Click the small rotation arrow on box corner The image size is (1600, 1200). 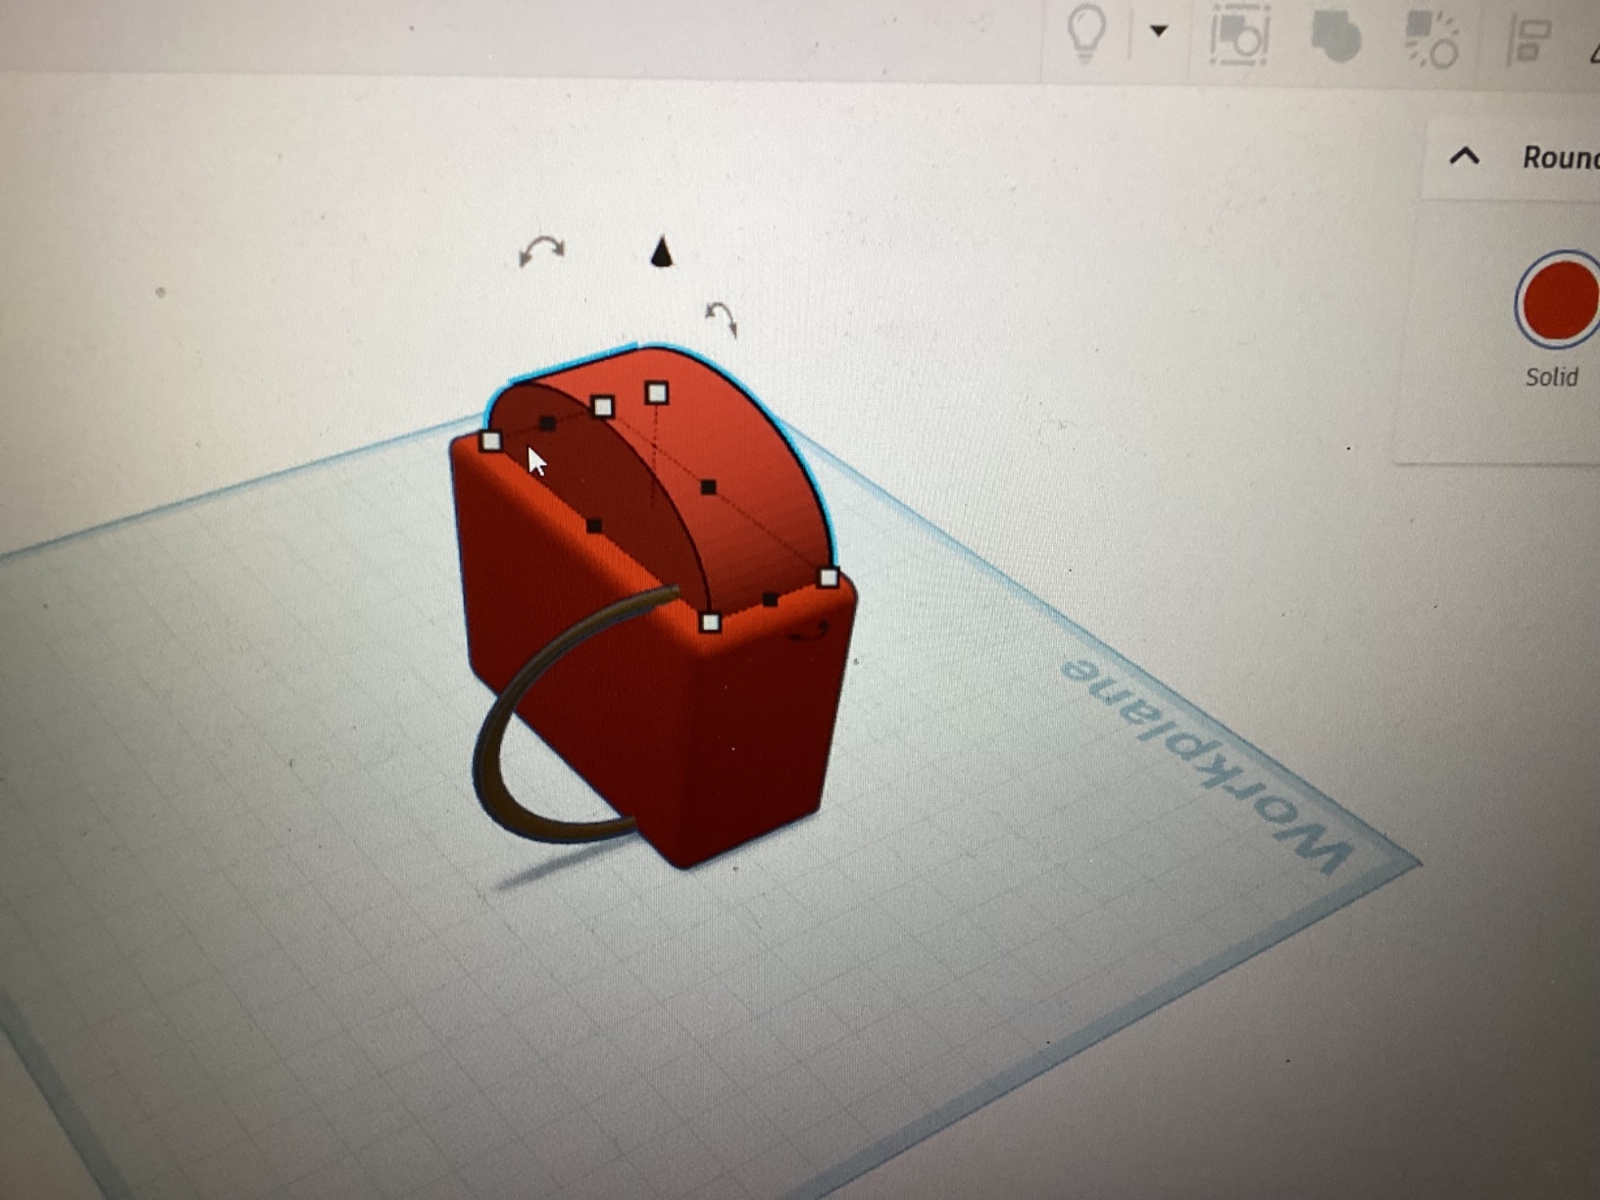coord(810,632)
